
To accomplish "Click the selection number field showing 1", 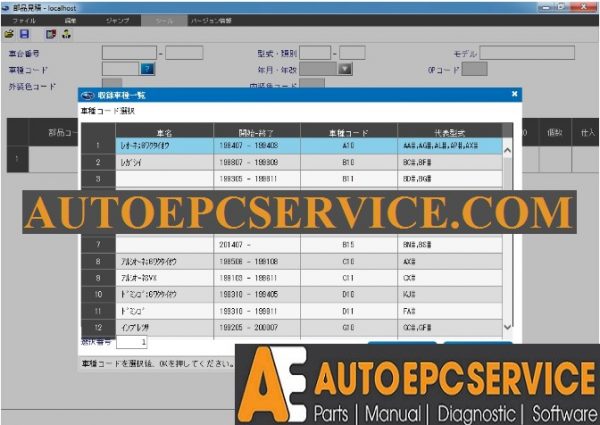I will point(132,342).
